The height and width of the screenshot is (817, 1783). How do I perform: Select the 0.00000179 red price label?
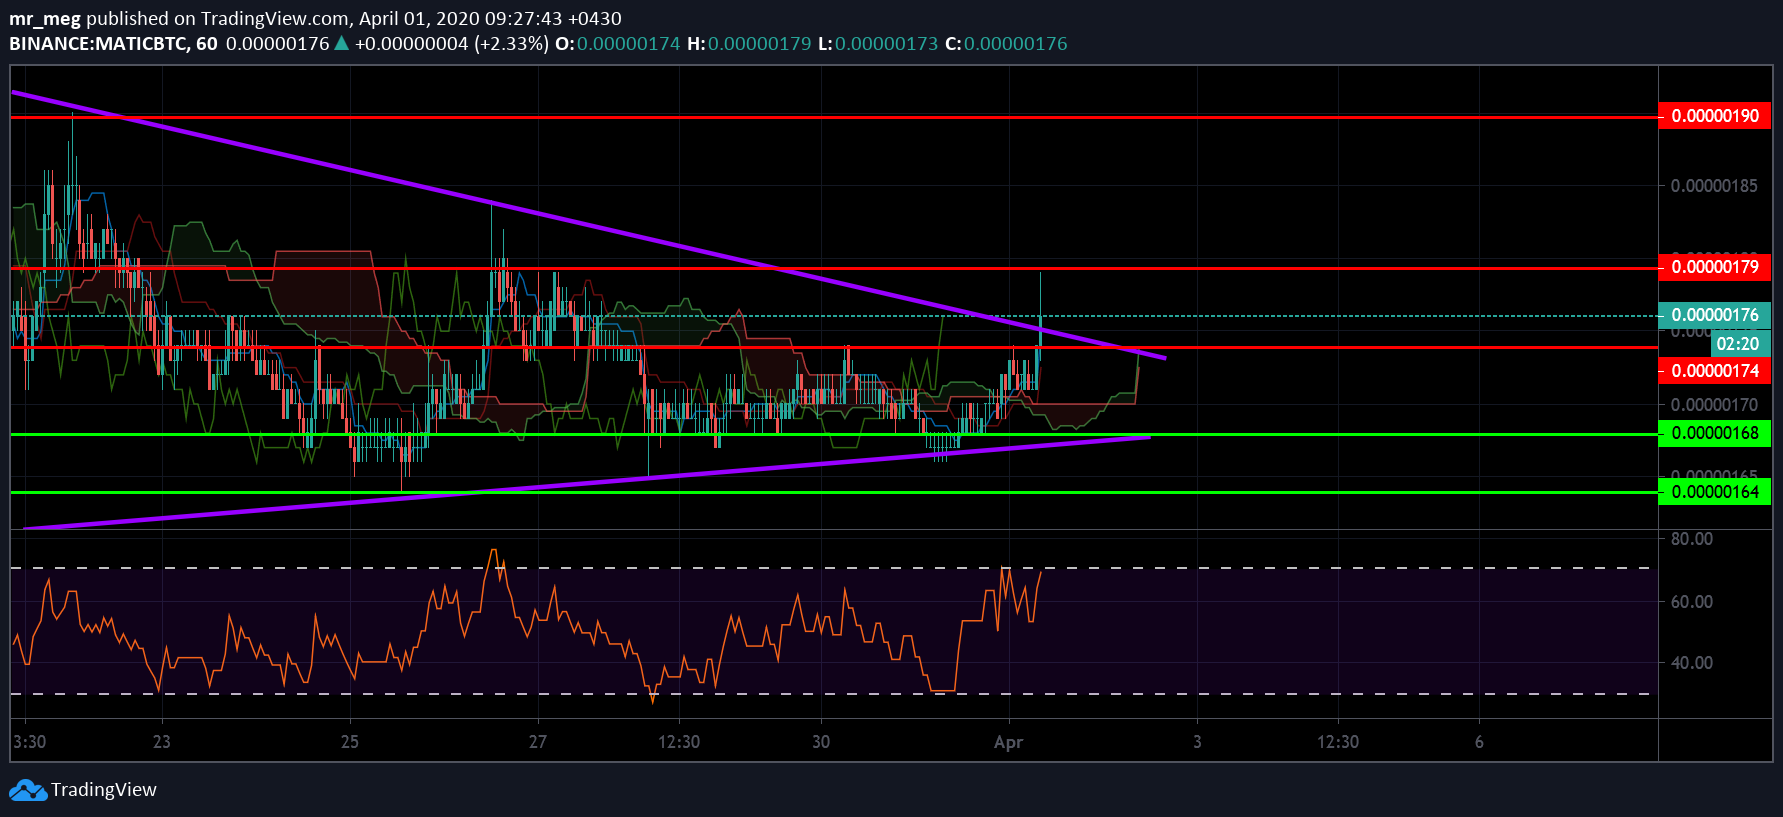point(1714,267)
